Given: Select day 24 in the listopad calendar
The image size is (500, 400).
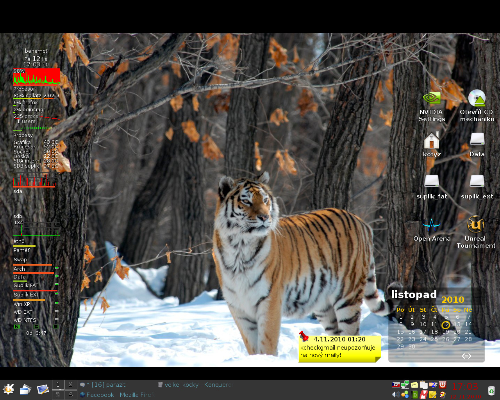Looking at the screenshot, I should click(423, 339).
